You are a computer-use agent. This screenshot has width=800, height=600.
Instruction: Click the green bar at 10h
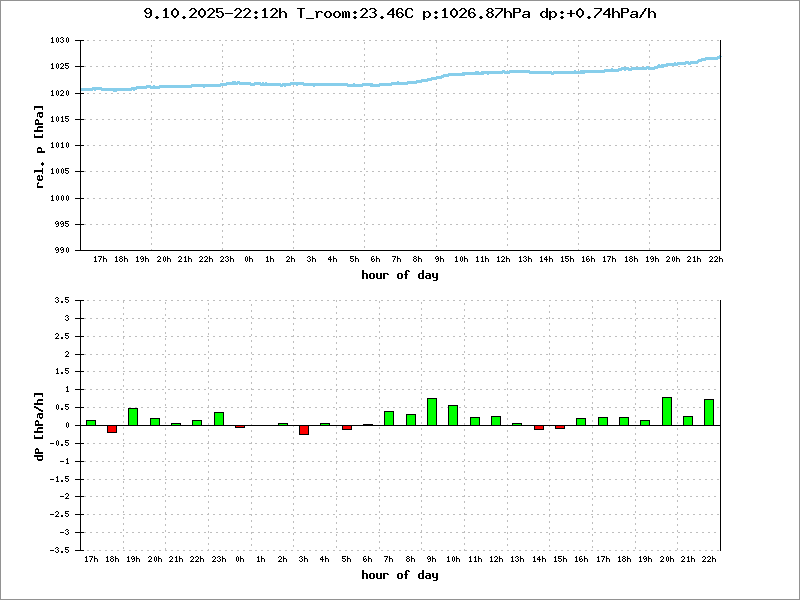(453, 415)
